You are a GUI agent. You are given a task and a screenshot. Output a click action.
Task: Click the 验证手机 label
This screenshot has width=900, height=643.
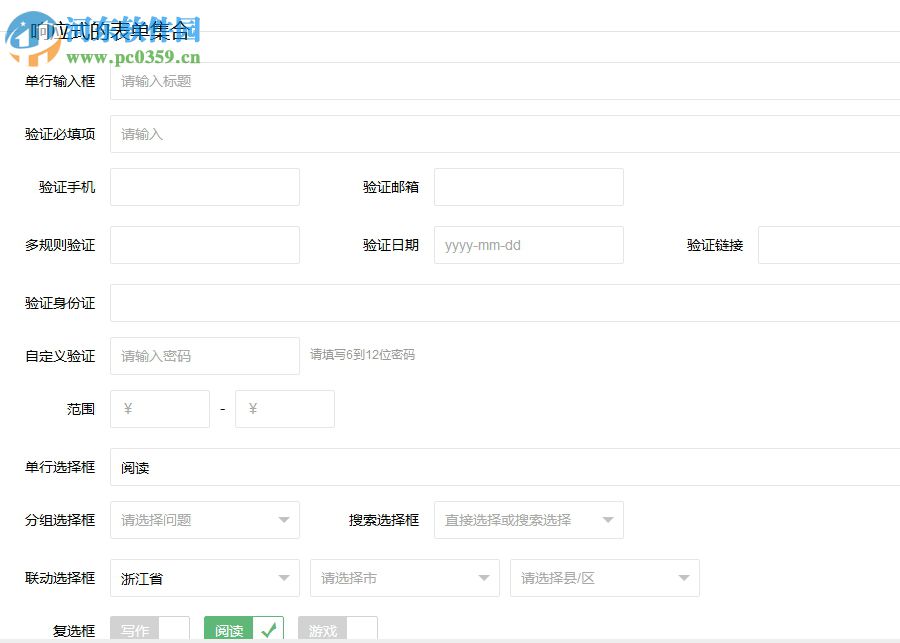tap(67, 187)
